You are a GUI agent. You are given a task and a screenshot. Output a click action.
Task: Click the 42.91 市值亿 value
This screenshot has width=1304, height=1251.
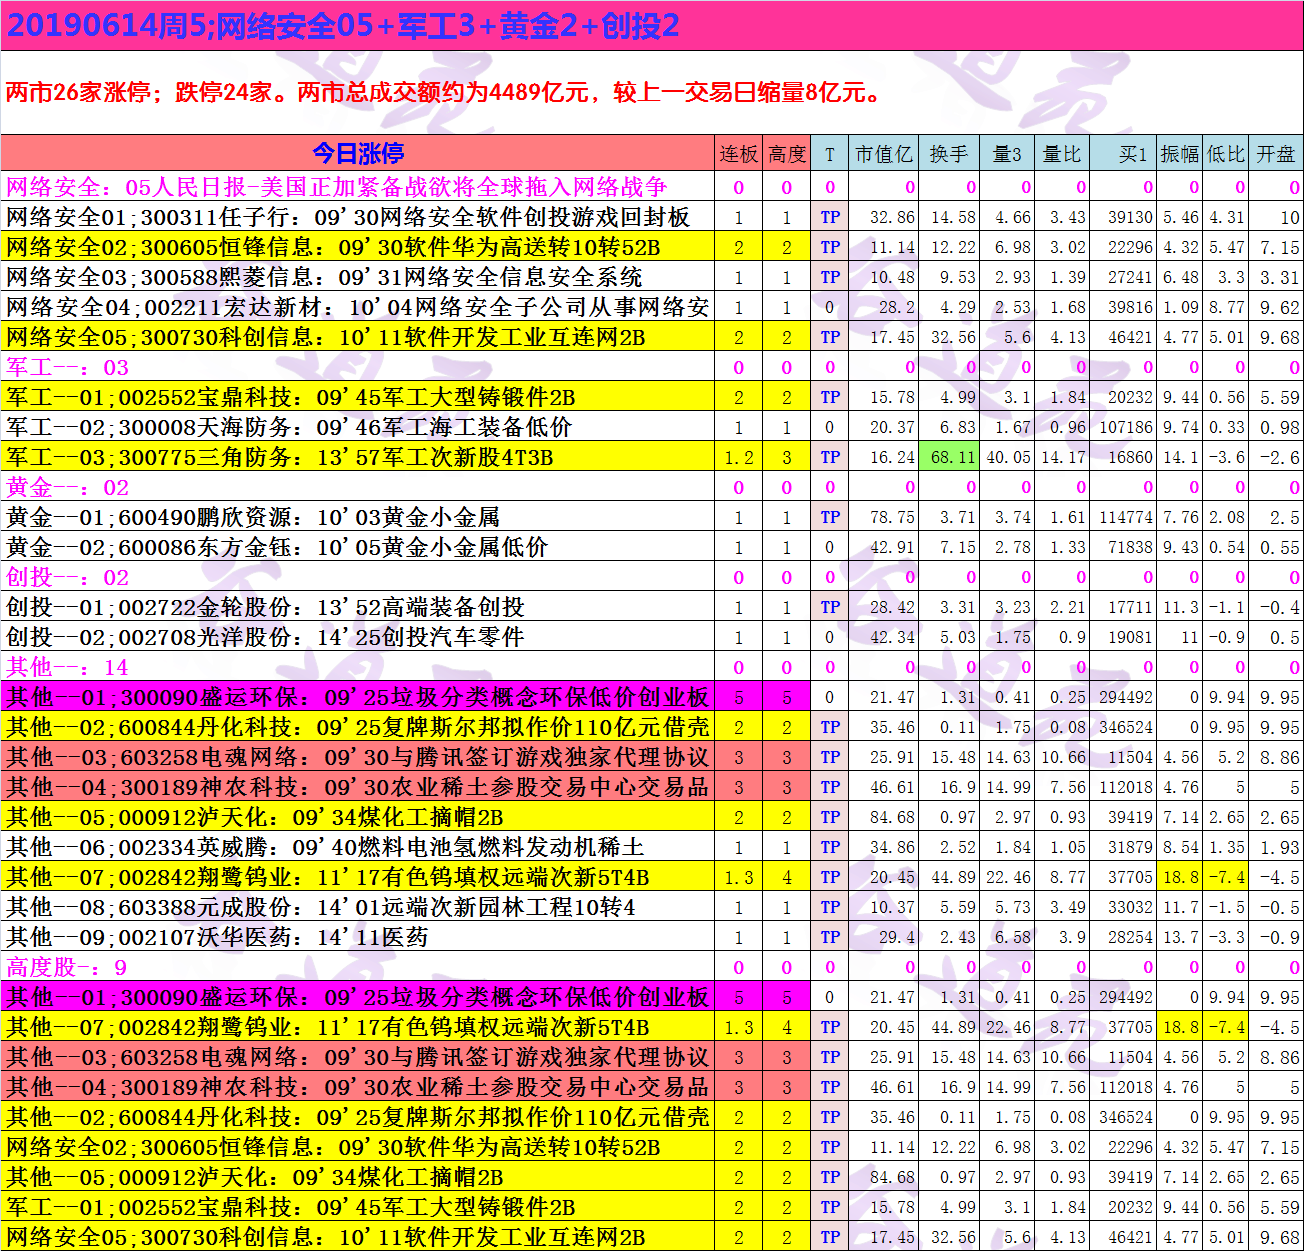(x=892, y=547)
